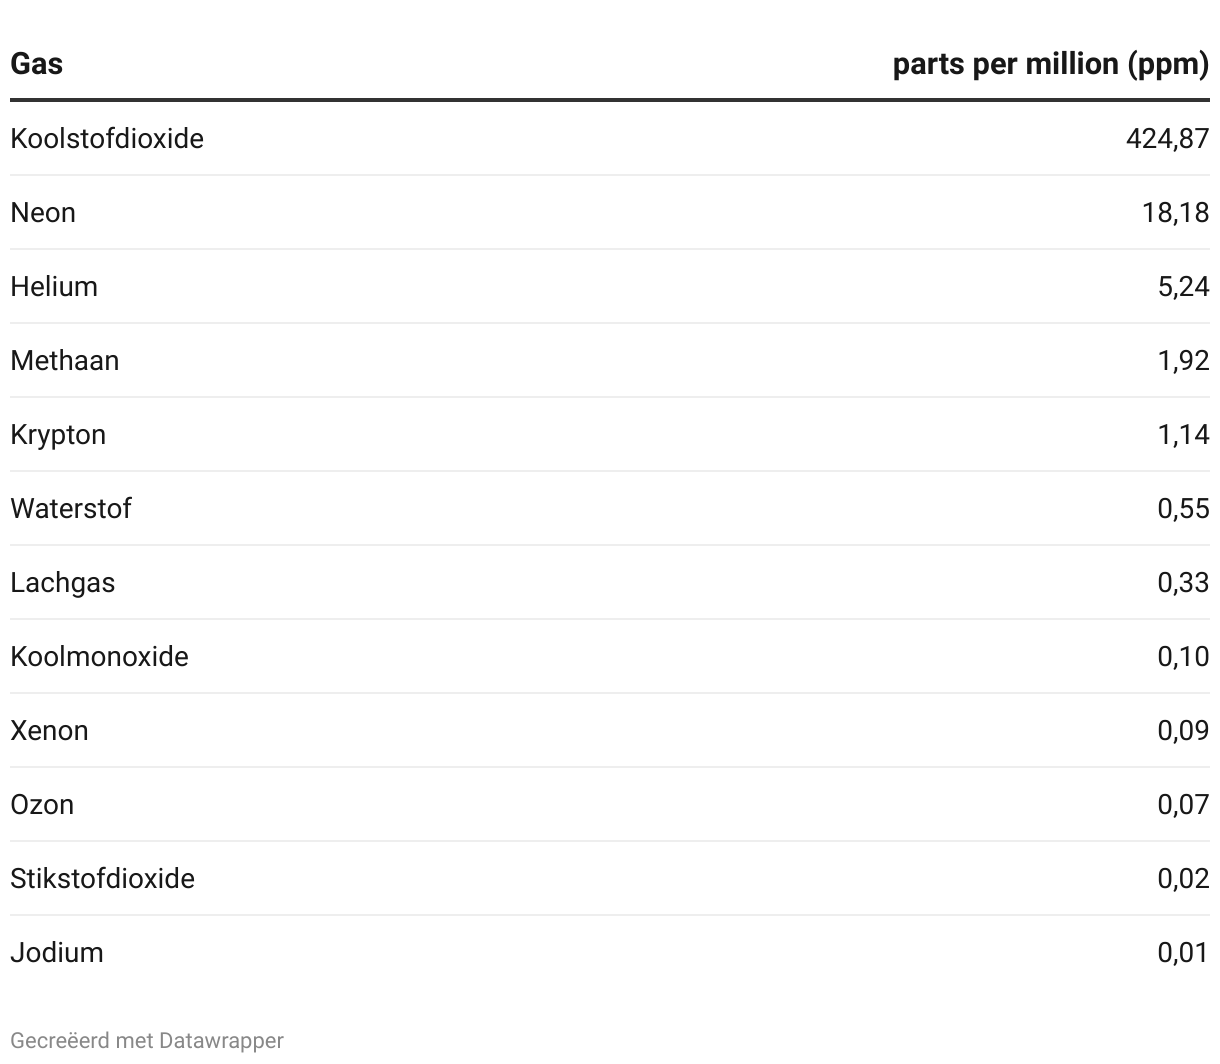The height and width of the screenshot is (1064, 1220).
Task: Select the Lachgas row label
Action: tap(63, 582)
